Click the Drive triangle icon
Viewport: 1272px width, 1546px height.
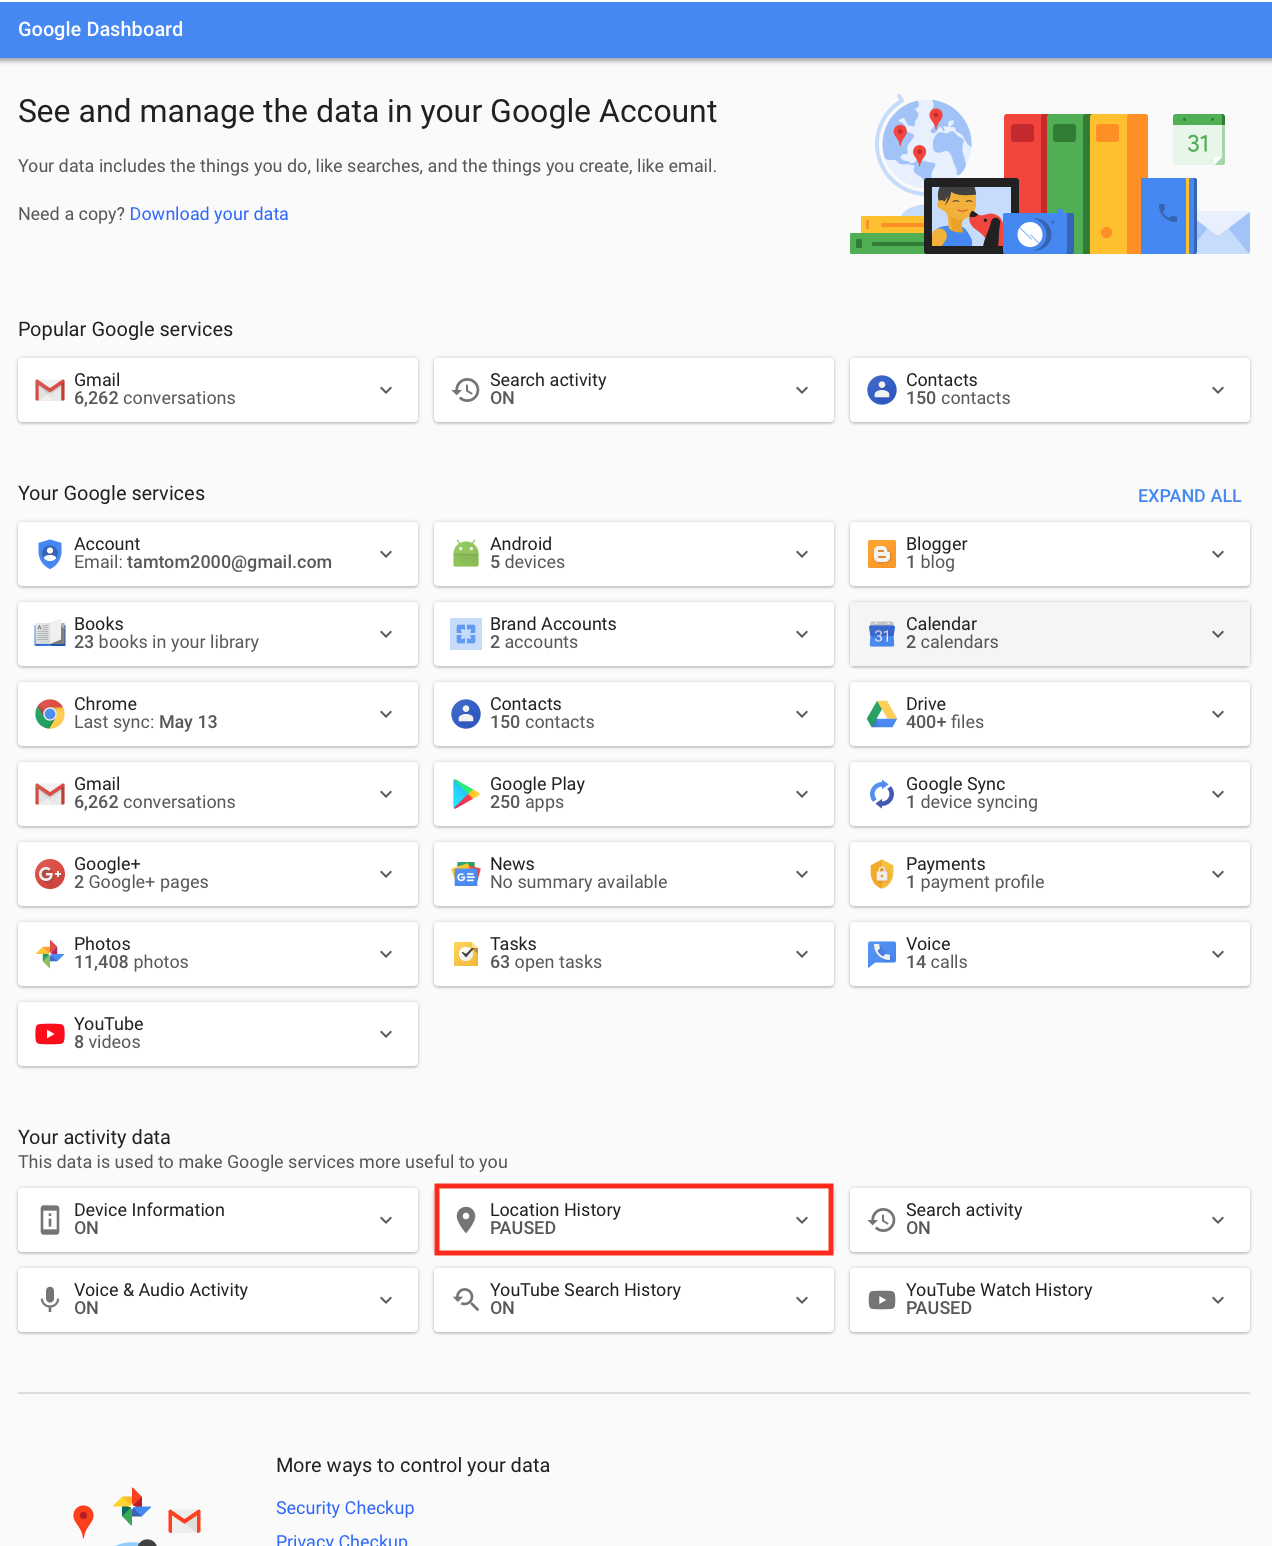pyautogui.click(x=882, y=714)
